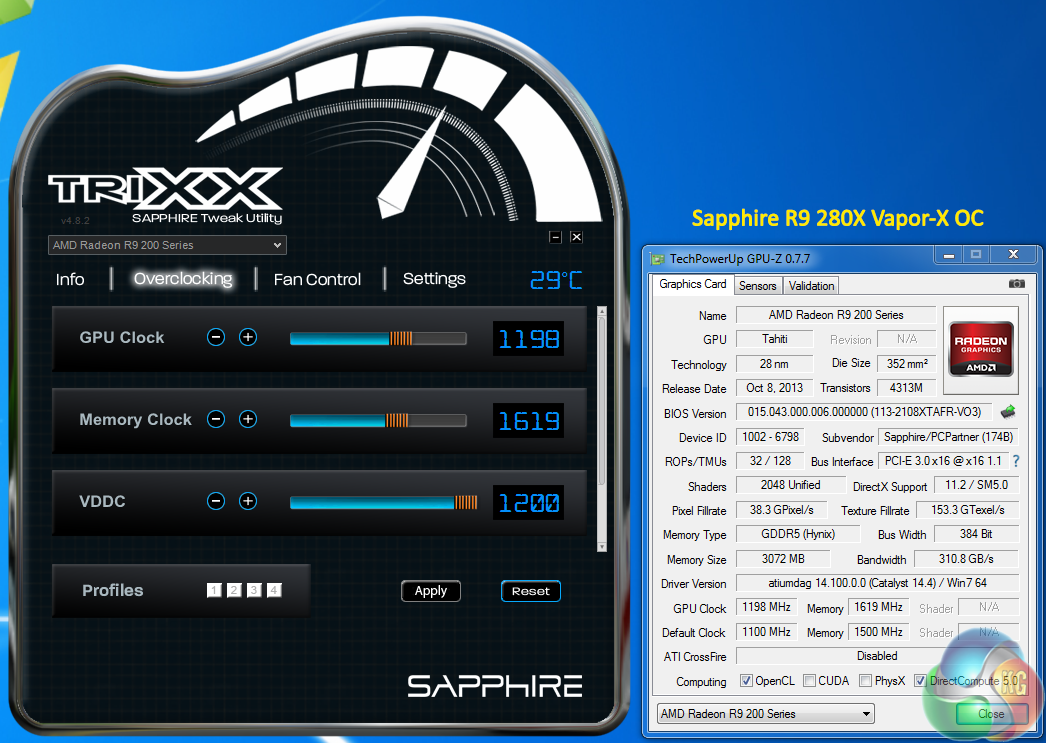Click the GPU Clock value 1198 display
The width and height of the screenshot is (1046, 743).
[528, 339]
